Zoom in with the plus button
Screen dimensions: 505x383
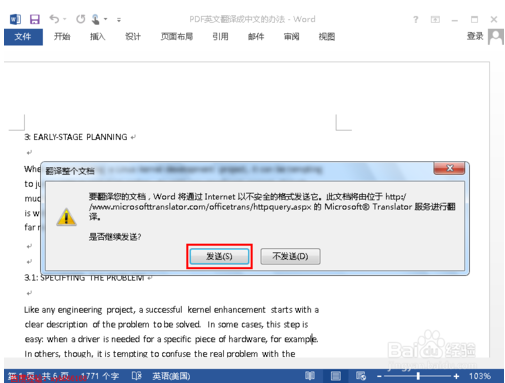pyautogui.click(x=456, y=376)
